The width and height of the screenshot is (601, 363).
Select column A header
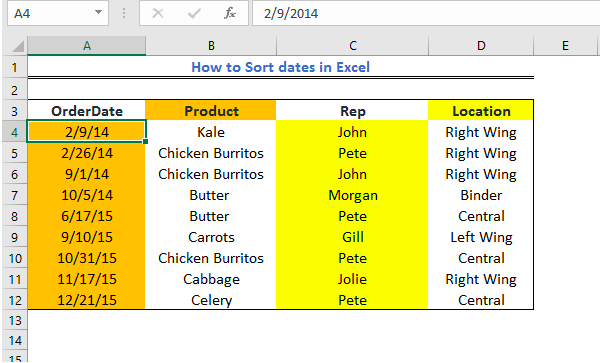pyautogui.click(x=87, y=46)
